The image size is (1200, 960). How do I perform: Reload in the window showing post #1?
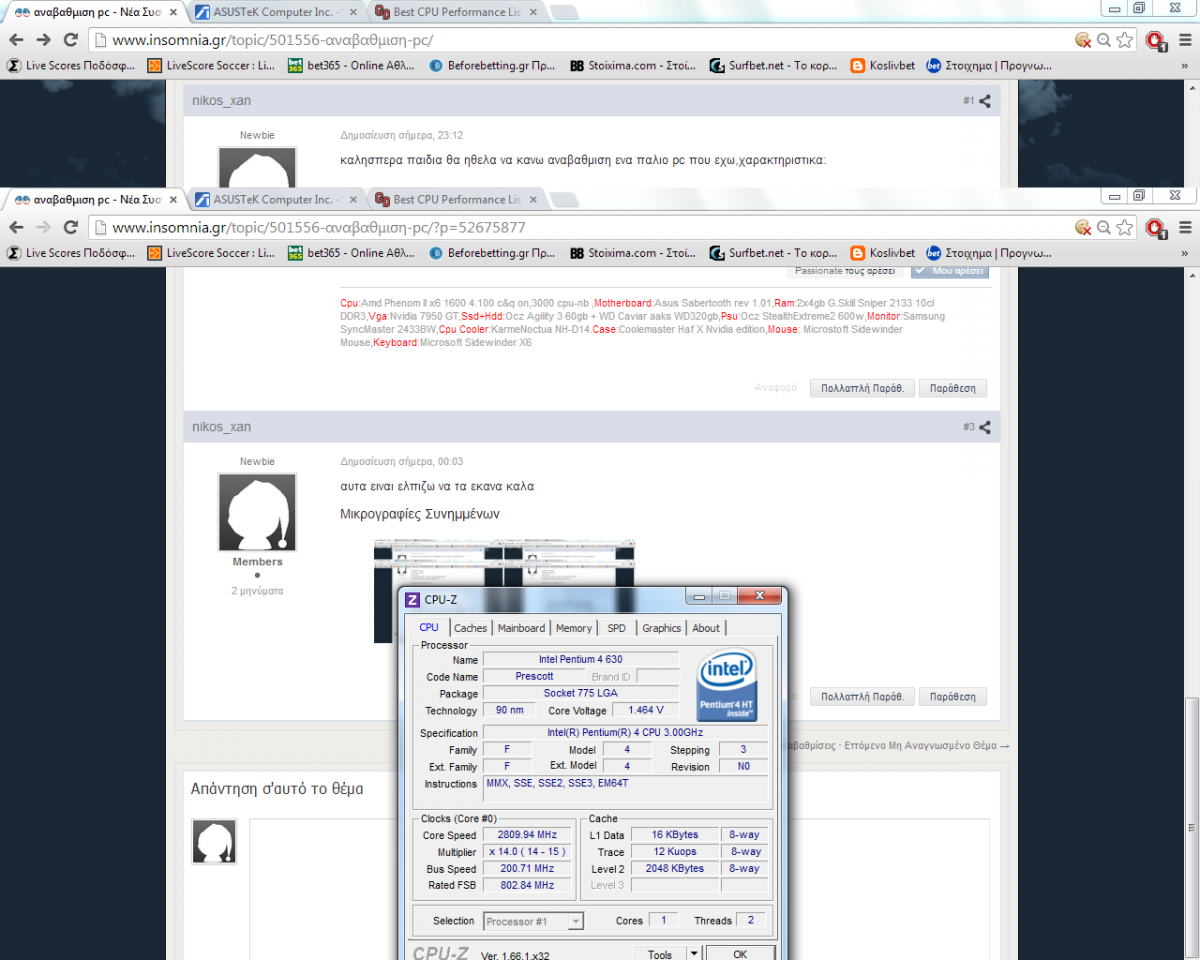70,40
